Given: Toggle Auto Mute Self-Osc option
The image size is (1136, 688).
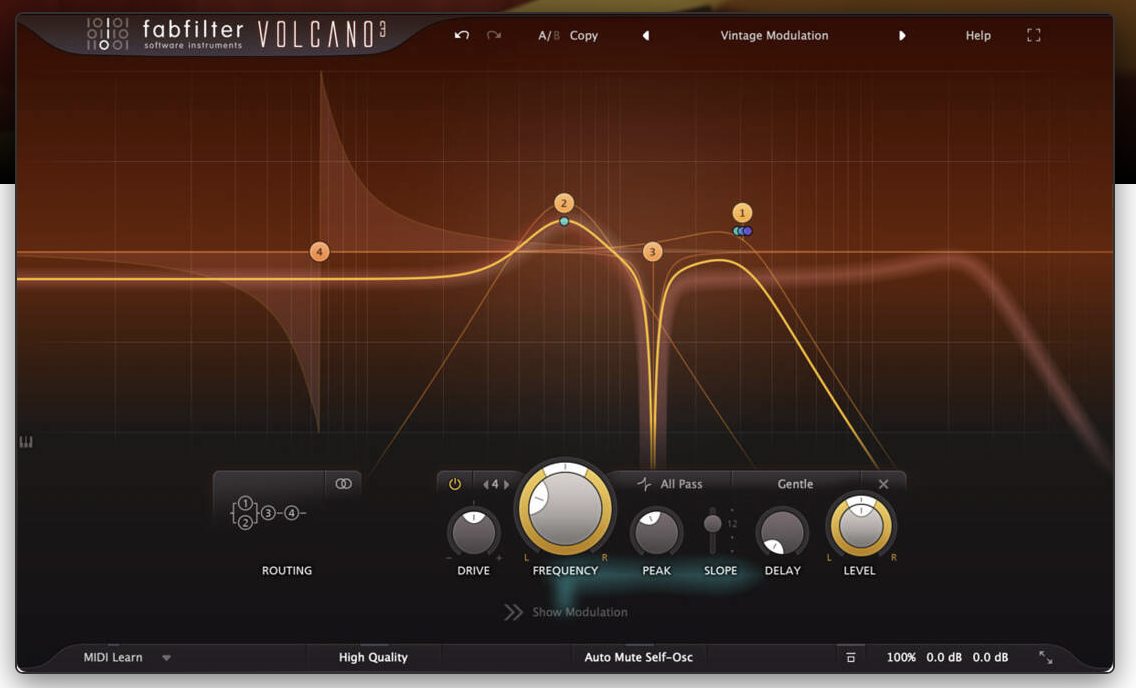Looking at the screenshot, I should pyautogui.click(x=638, y=658).
